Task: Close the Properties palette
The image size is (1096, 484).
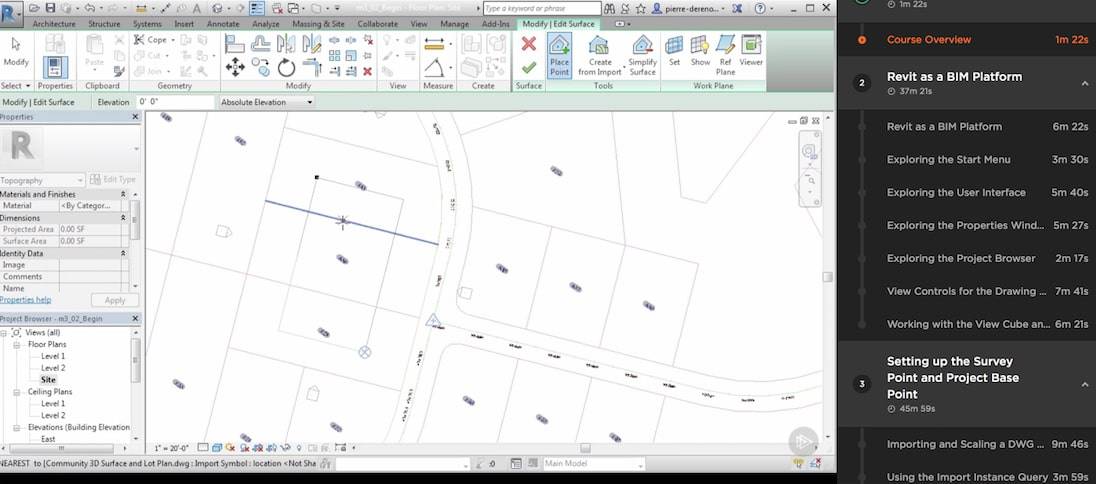Action: click(x=136, y=117)
